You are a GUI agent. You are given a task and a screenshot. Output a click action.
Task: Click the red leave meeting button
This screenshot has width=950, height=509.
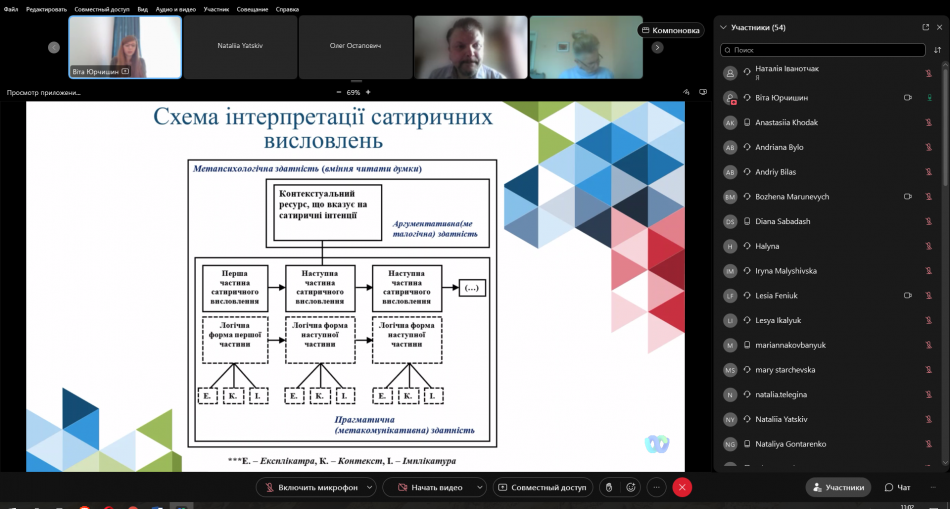[x=682, y=487]
